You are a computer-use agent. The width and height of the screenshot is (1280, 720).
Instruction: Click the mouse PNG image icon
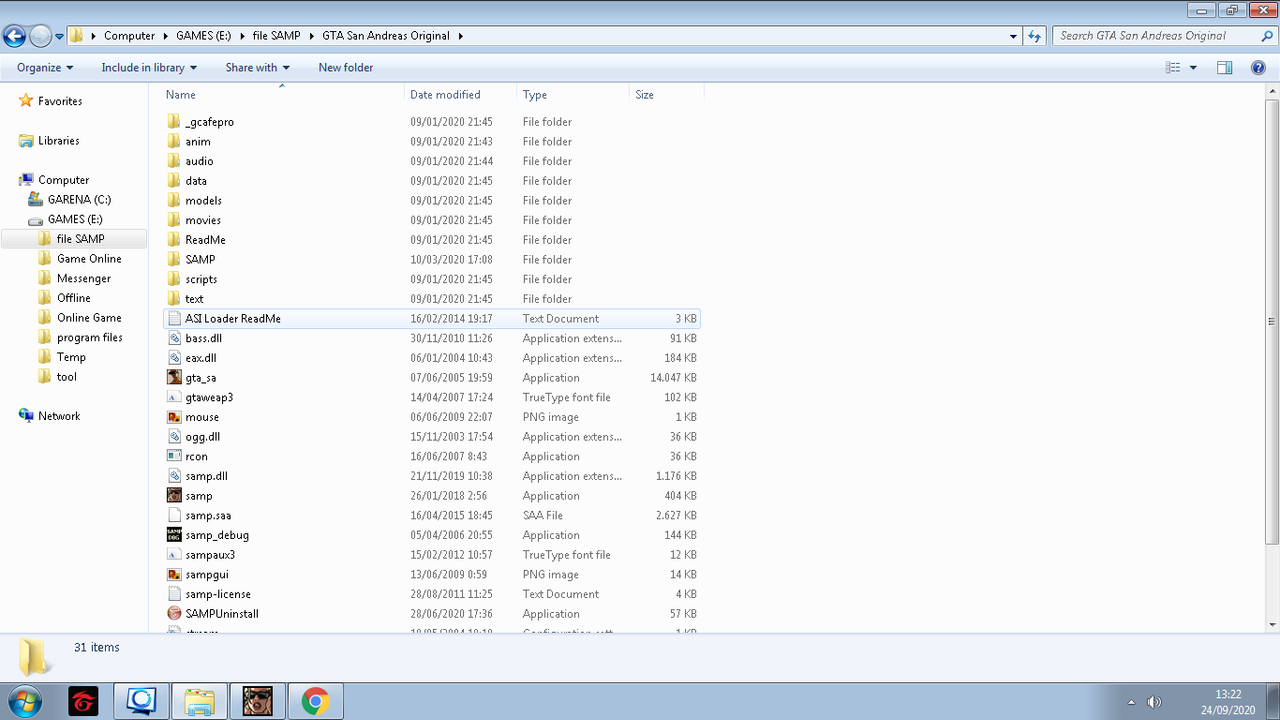point(175,417)
